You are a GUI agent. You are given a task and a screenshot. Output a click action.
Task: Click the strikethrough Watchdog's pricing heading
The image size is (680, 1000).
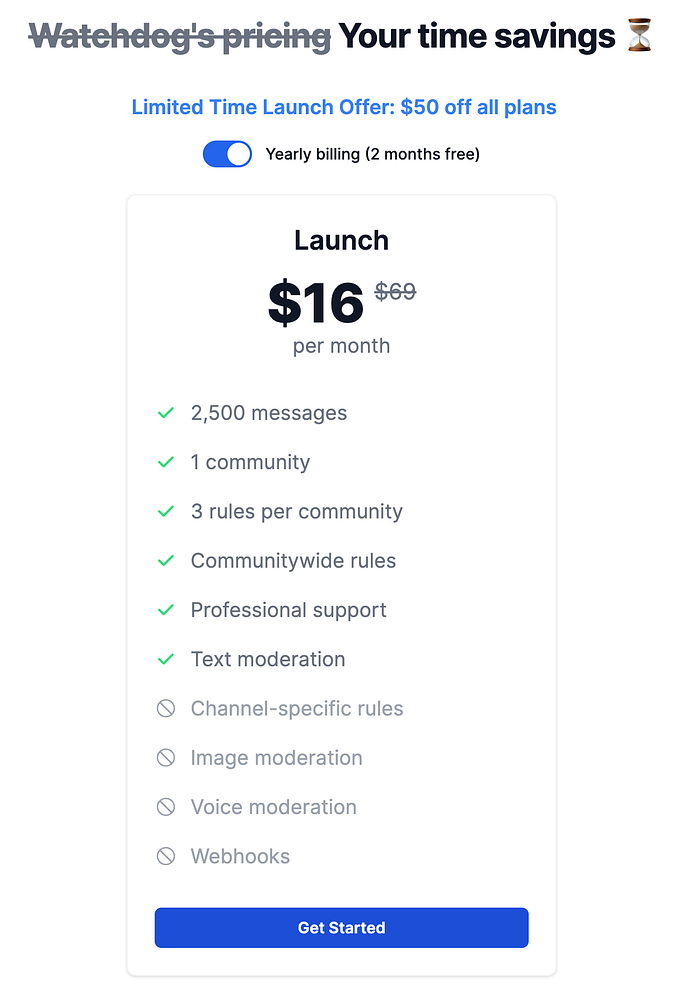(180, 37)
